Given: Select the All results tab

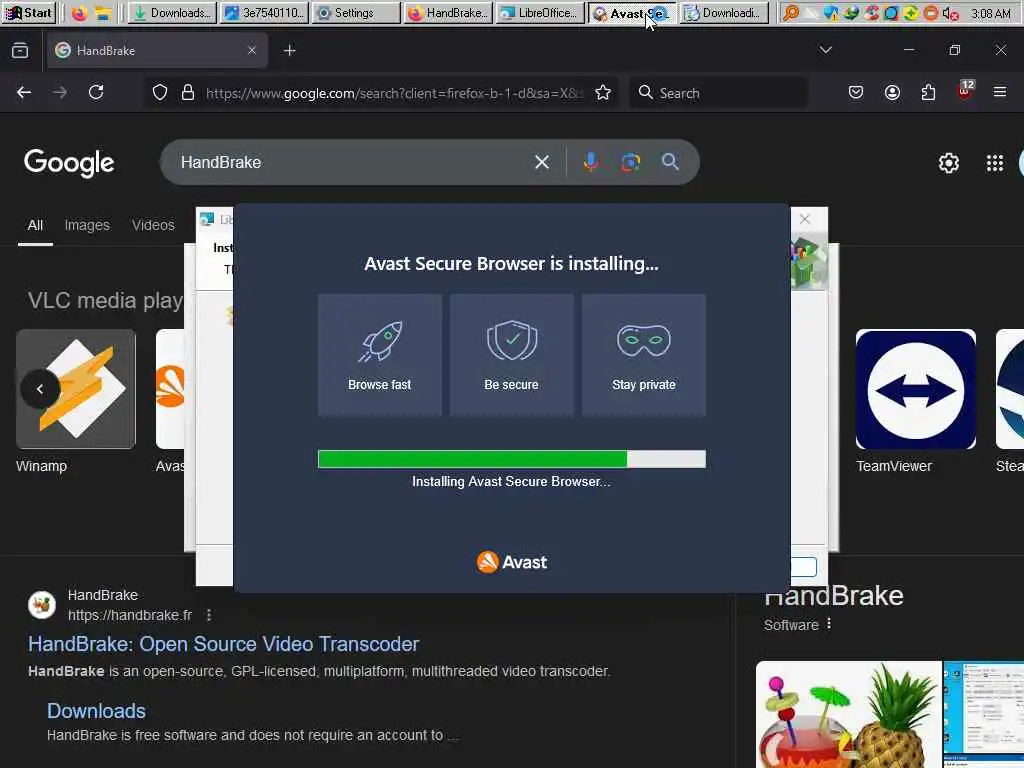Looking at the screenshot, I should point(35,225).
